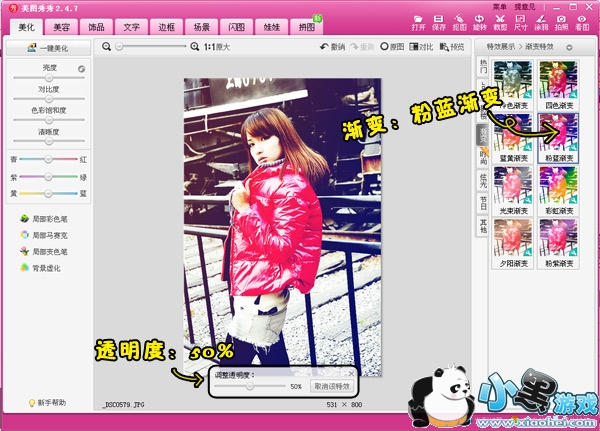Viewport: 600px width, 431px height.
Task: Switch to the 场景 tab
Action: (x=201, y=27)
